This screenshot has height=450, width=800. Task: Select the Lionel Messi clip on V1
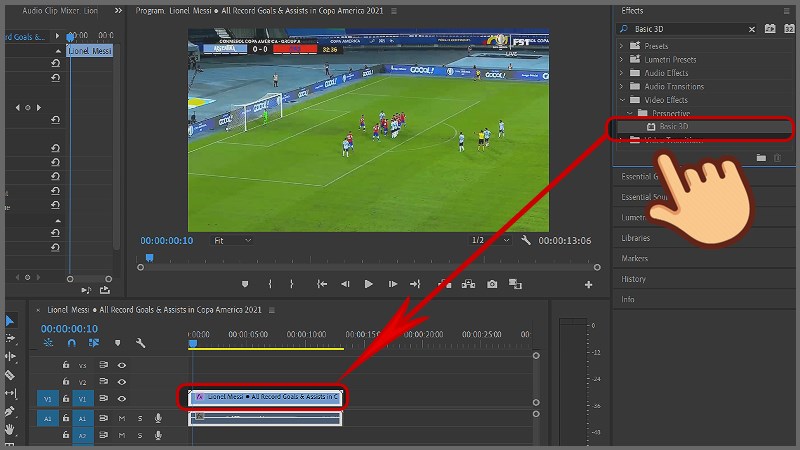point(265,397)
